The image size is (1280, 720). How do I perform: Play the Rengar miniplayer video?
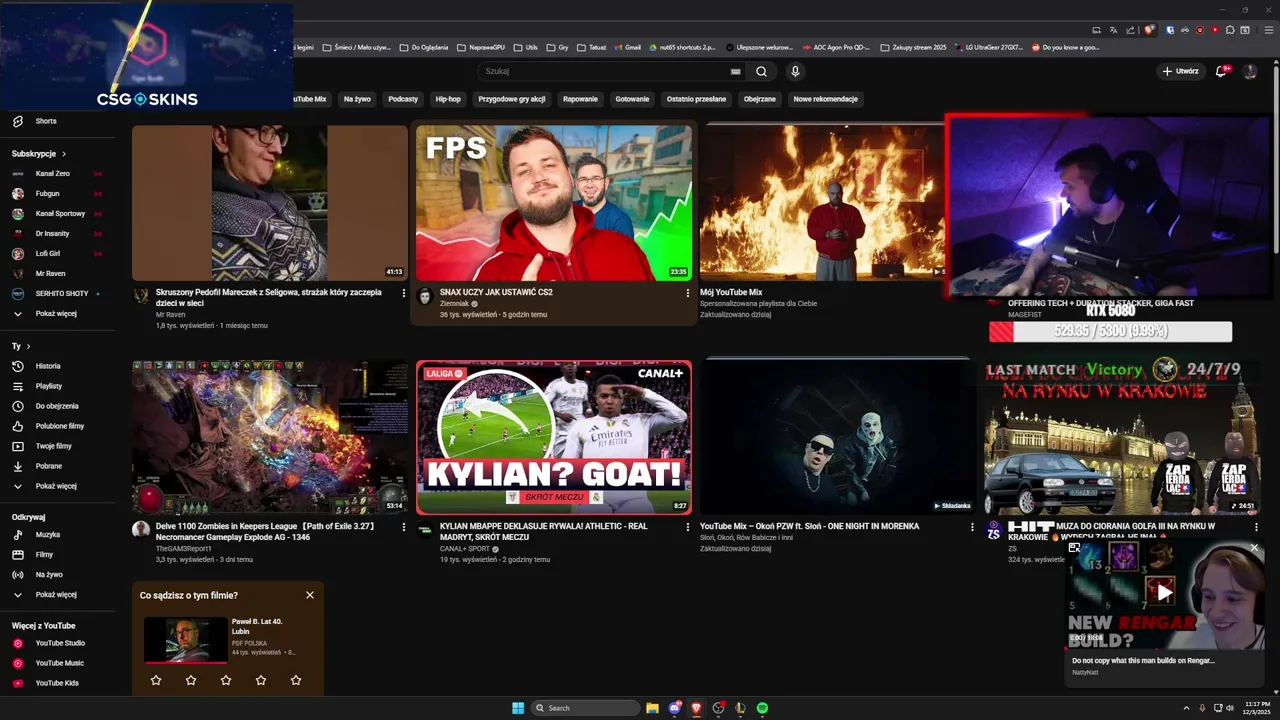pos(1164,592)
